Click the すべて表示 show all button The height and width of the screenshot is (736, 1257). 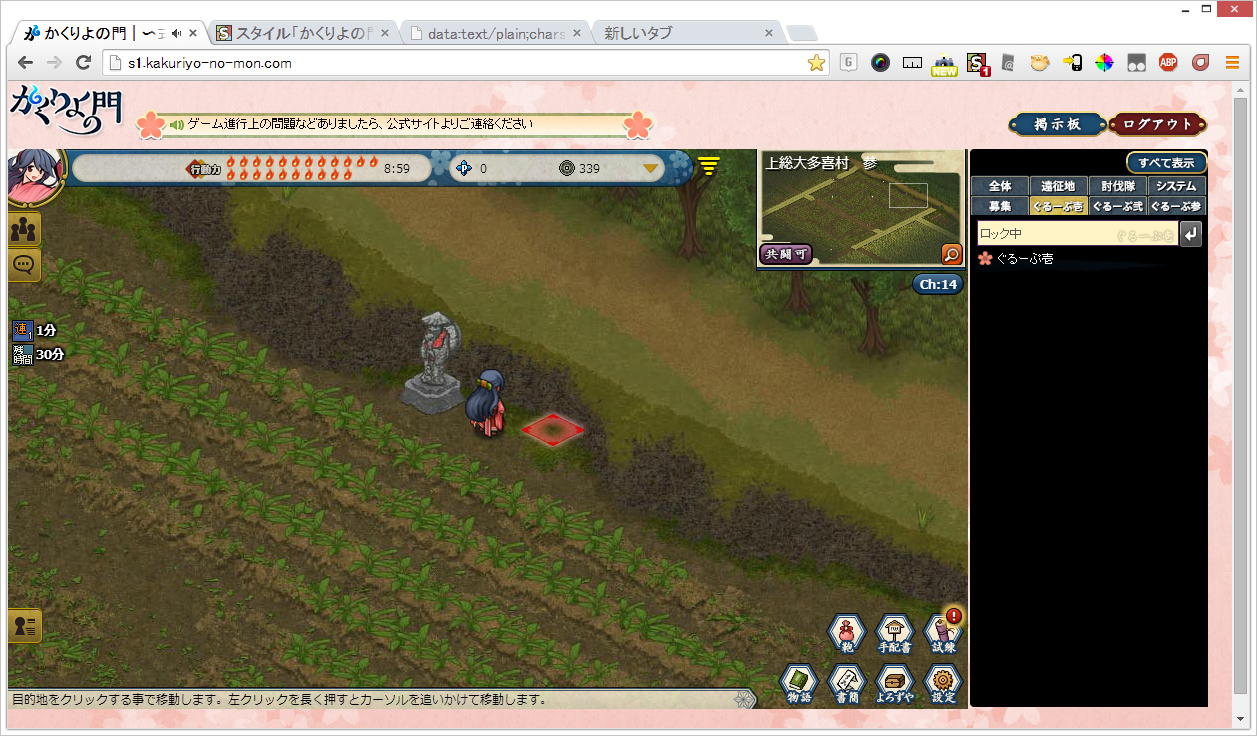[x=1166, y=163]
